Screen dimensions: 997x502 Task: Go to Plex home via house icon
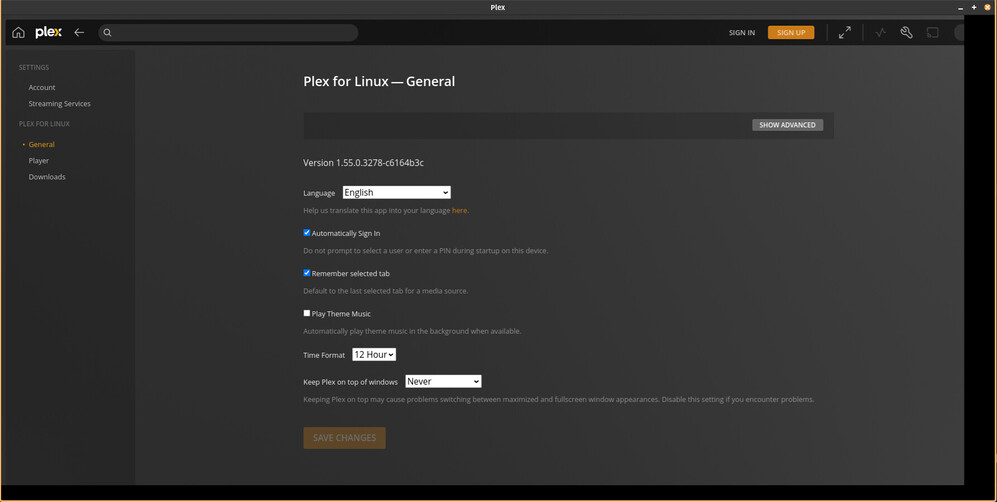tap(18, 32)
